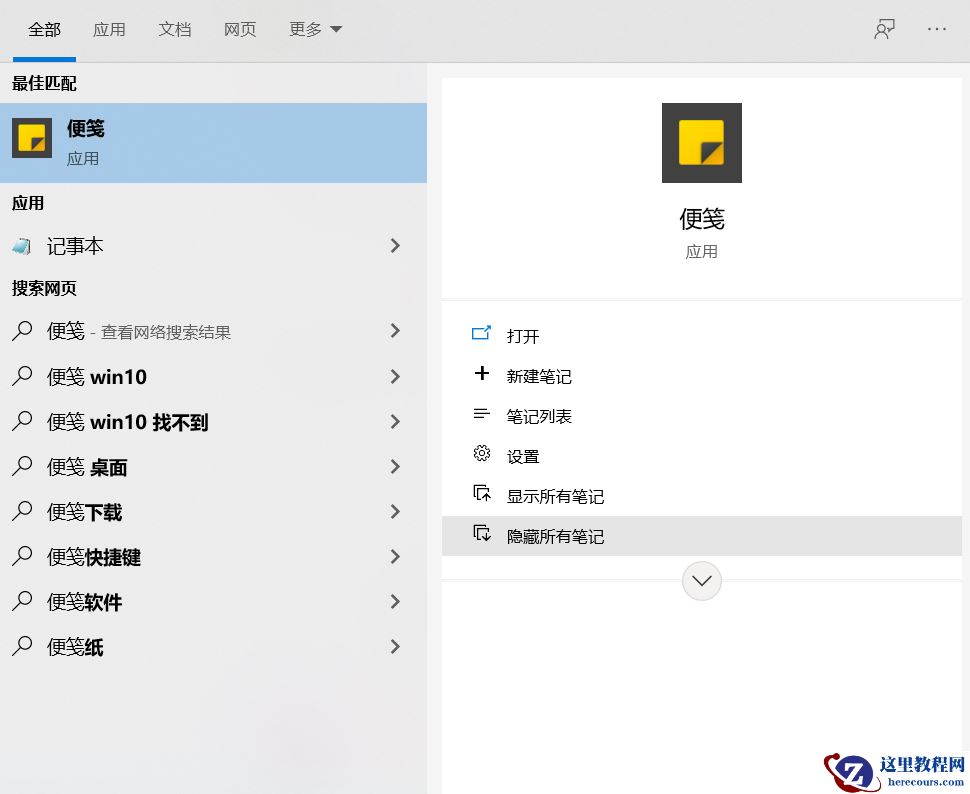
Task: Switch to the 应用 tab
Action: point(110,29)
